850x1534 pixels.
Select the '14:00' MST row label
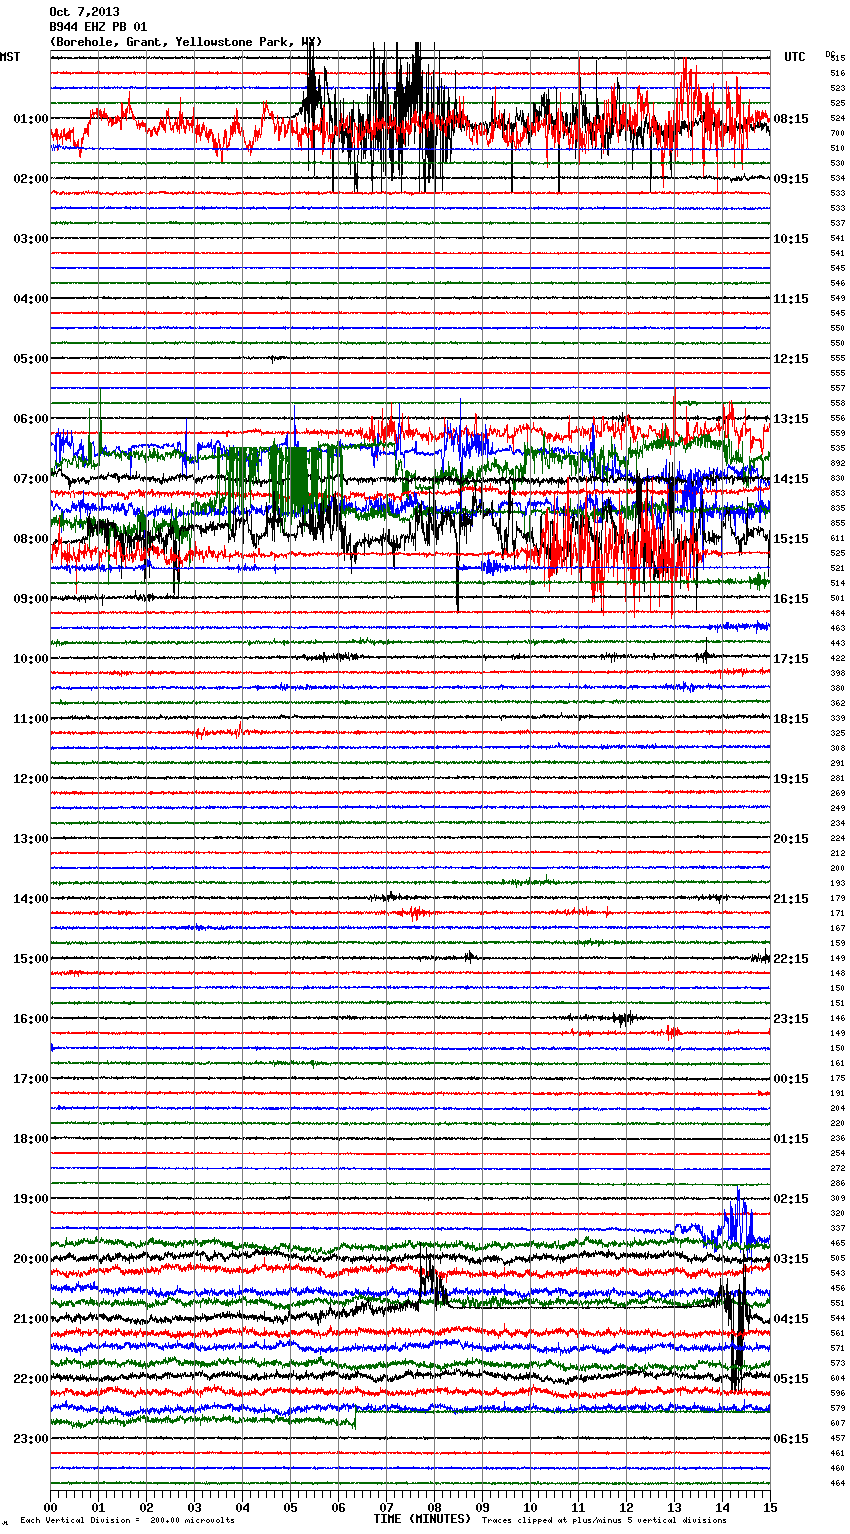click(x=30, y=899)
